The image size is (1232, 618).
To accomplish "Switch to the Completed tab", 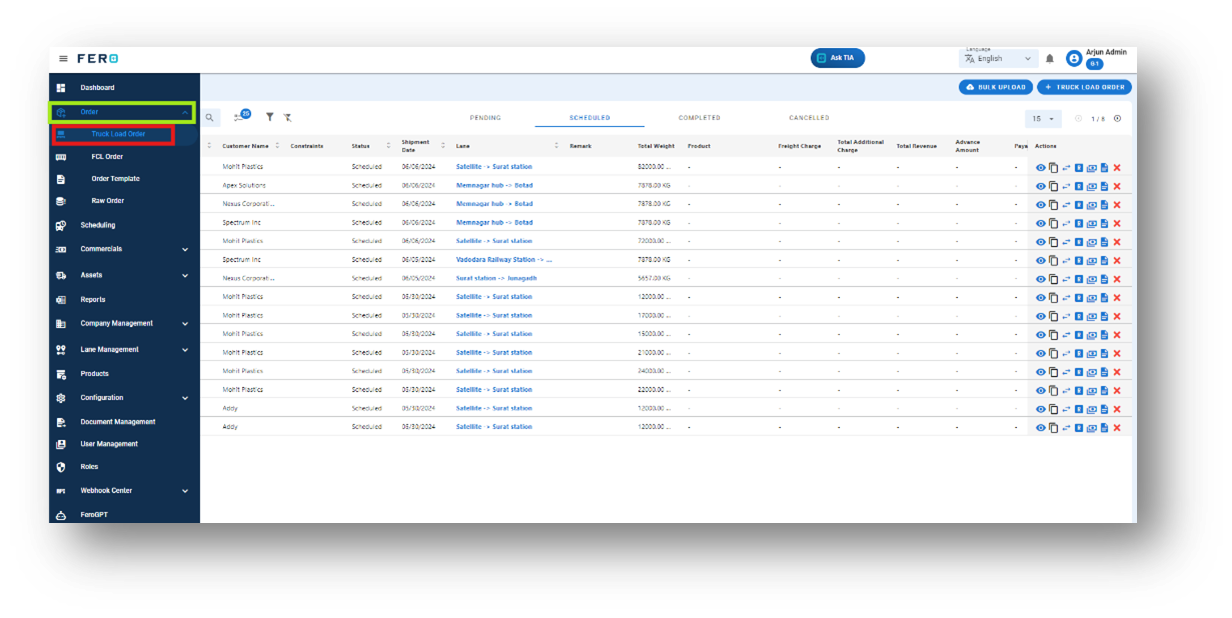I will tap(699, 118).
